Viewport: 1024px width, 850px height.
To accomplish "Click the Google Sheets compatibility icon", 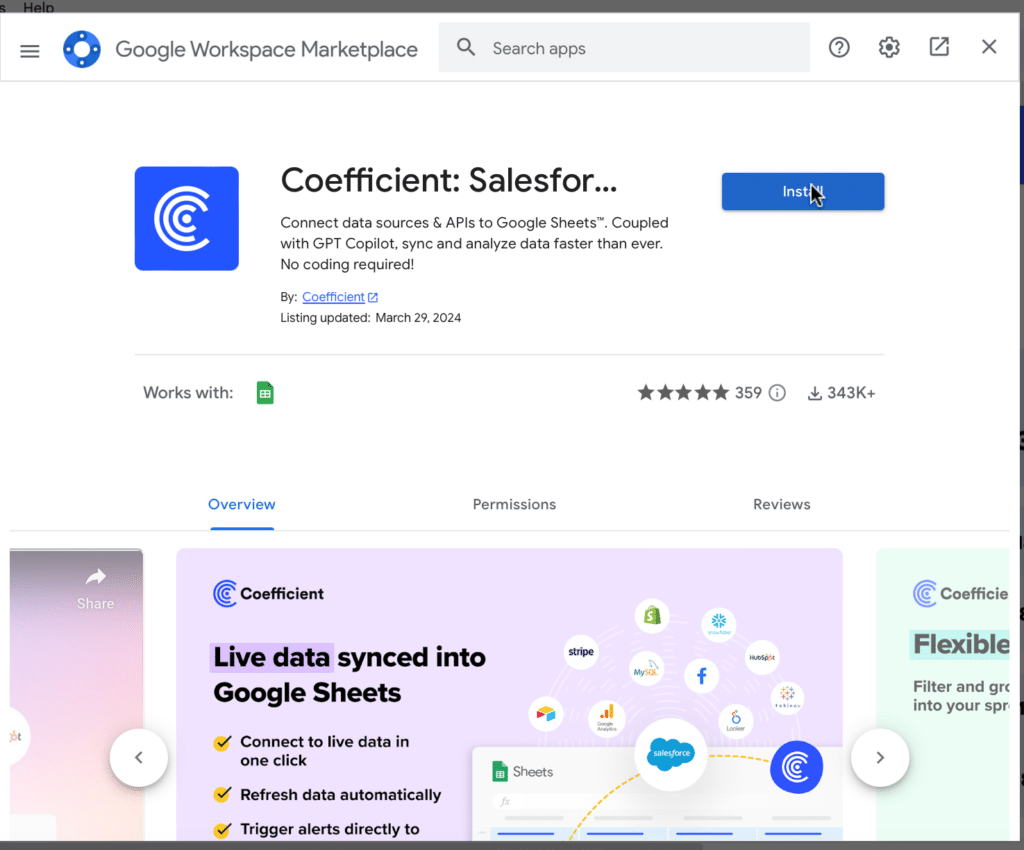I will click(265, 393).
